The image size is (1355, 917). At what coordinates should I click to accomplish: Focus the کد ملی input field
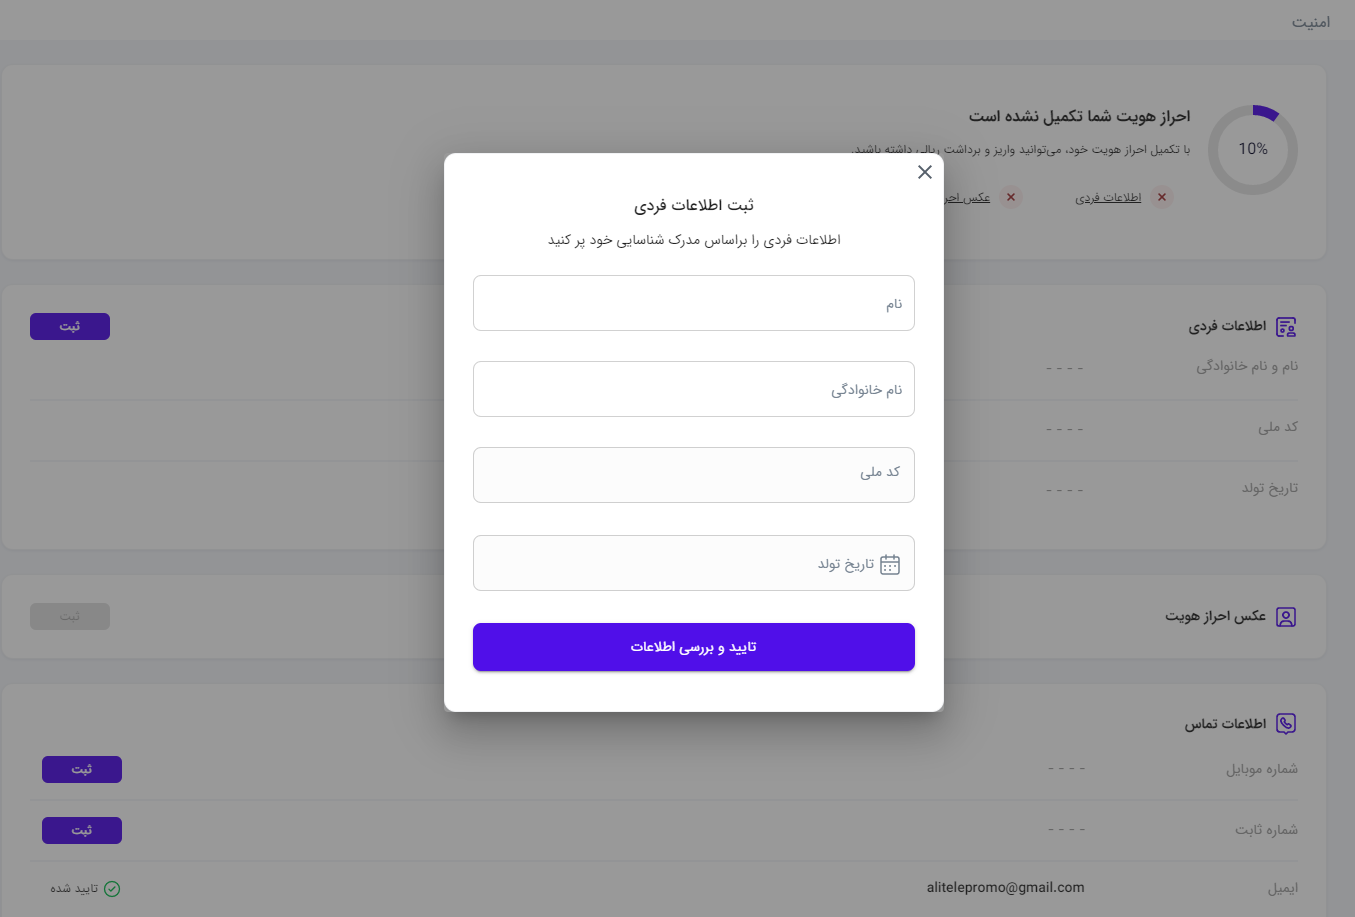pos(694,475)
